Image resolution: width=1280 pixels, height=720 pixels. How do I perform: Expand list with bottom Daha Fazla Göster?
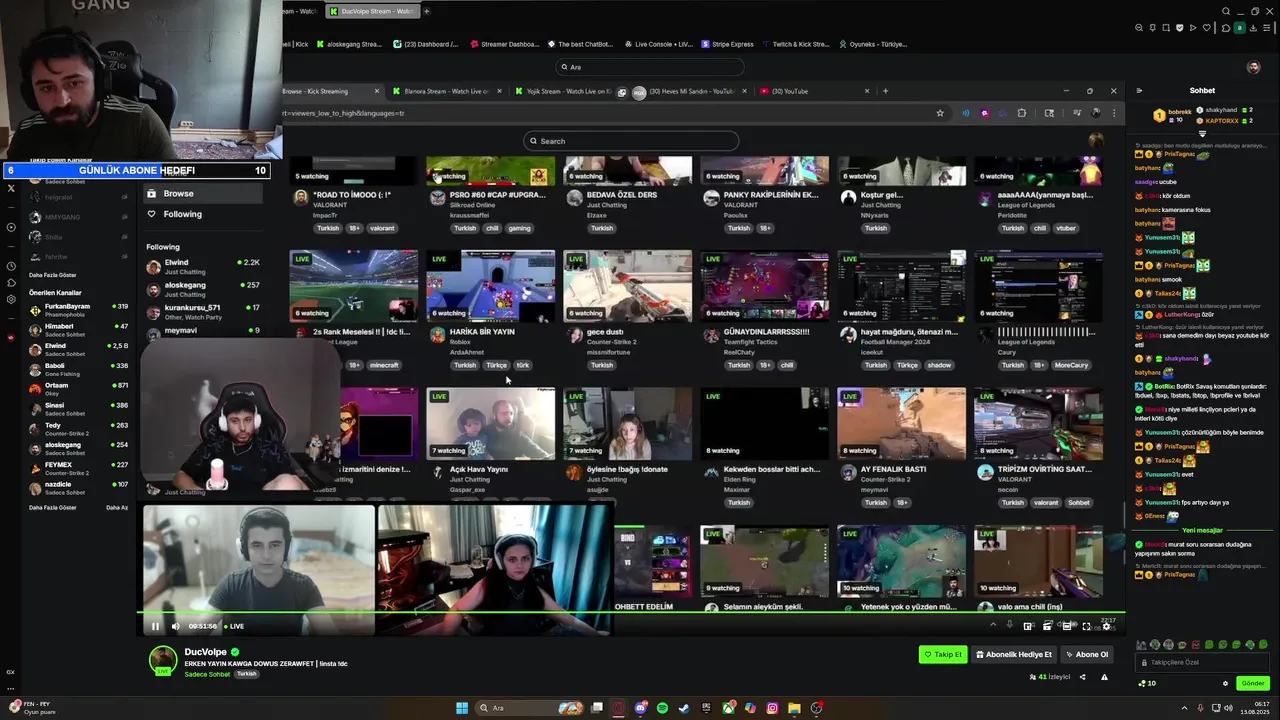52,507
